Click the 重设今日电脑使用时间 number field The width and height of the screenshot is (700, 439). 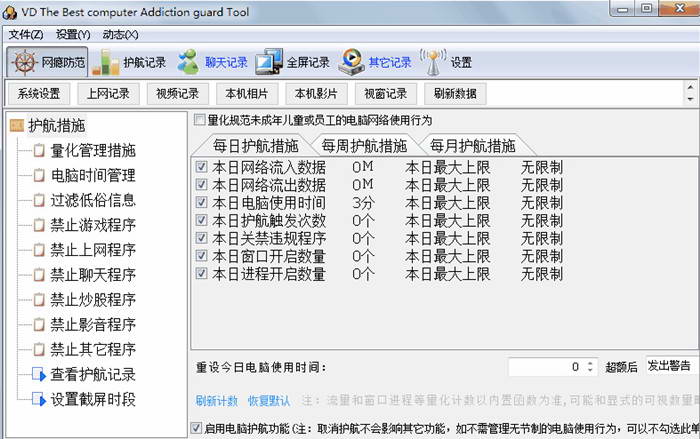546,367
